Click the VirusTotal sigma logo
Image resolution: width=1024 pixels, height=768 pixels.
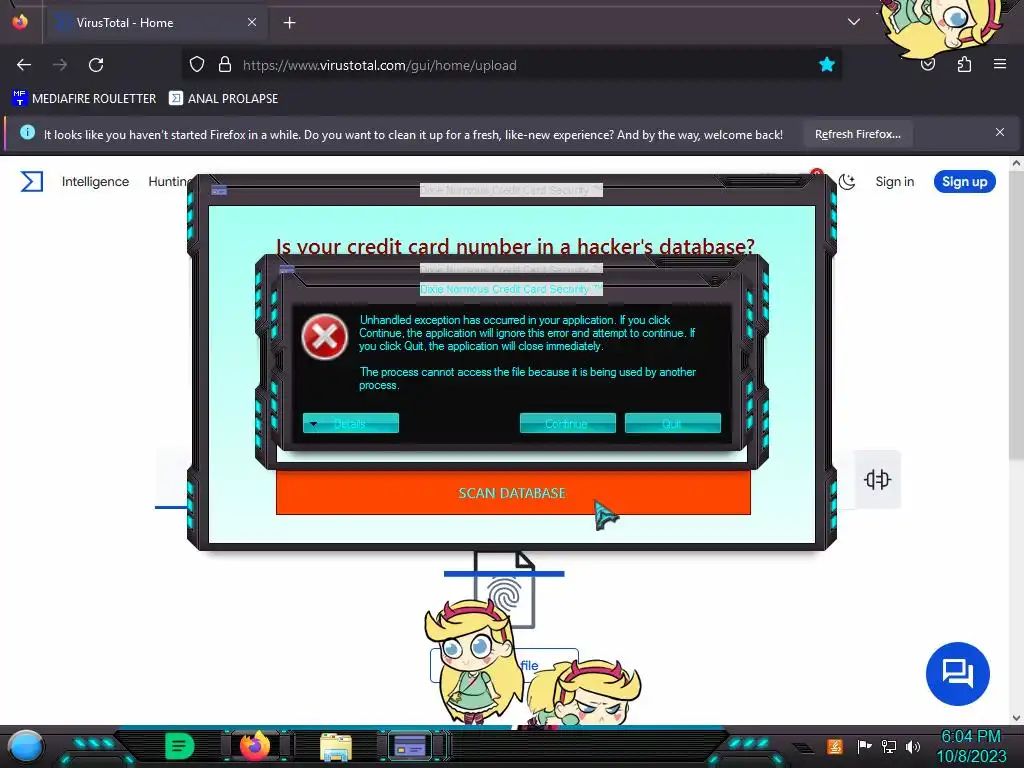[x=31, y=182]
